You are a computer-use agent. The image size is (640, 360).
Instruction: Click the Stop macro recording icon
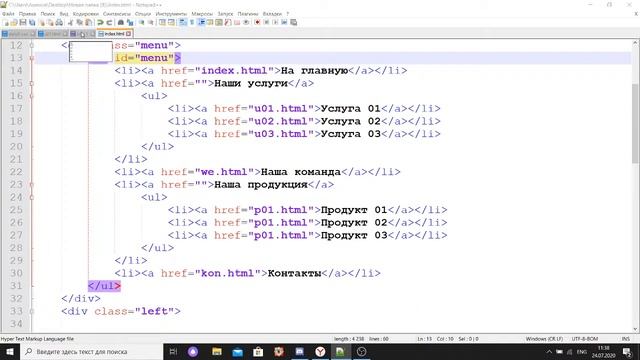tap(266, 22)
